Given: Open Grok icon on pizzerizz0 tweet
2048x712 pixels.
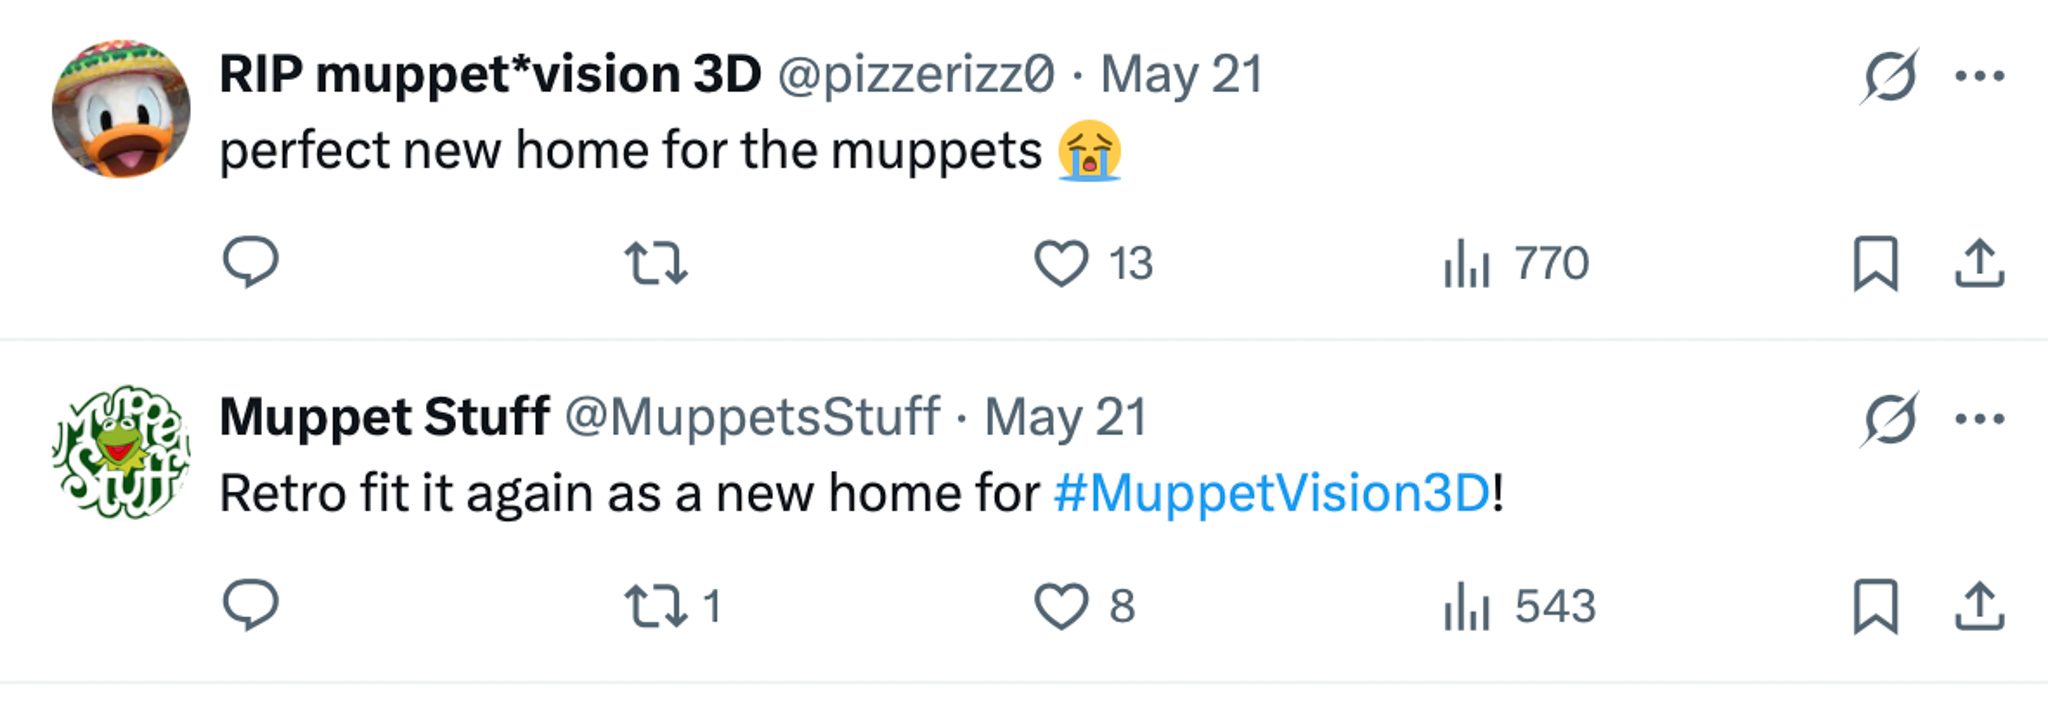Looking at the screenshot, I should point(1889,76).
